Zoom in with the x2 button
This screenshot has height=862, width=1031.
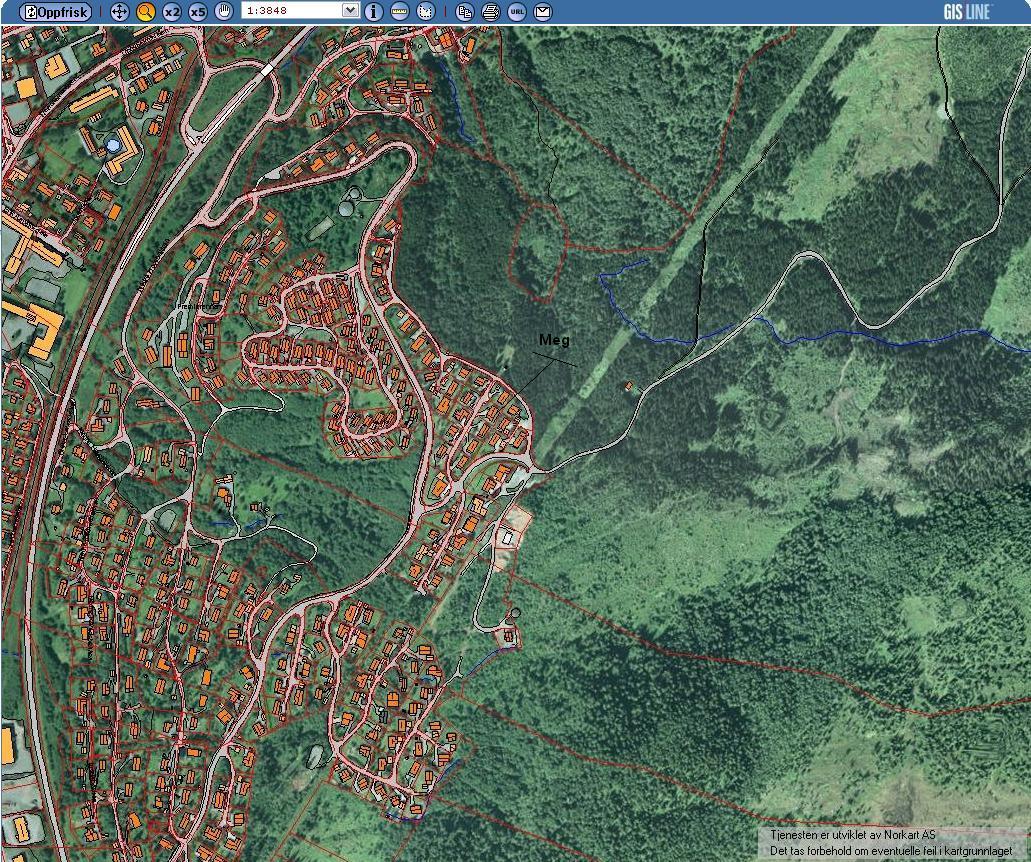click(172, 12)
